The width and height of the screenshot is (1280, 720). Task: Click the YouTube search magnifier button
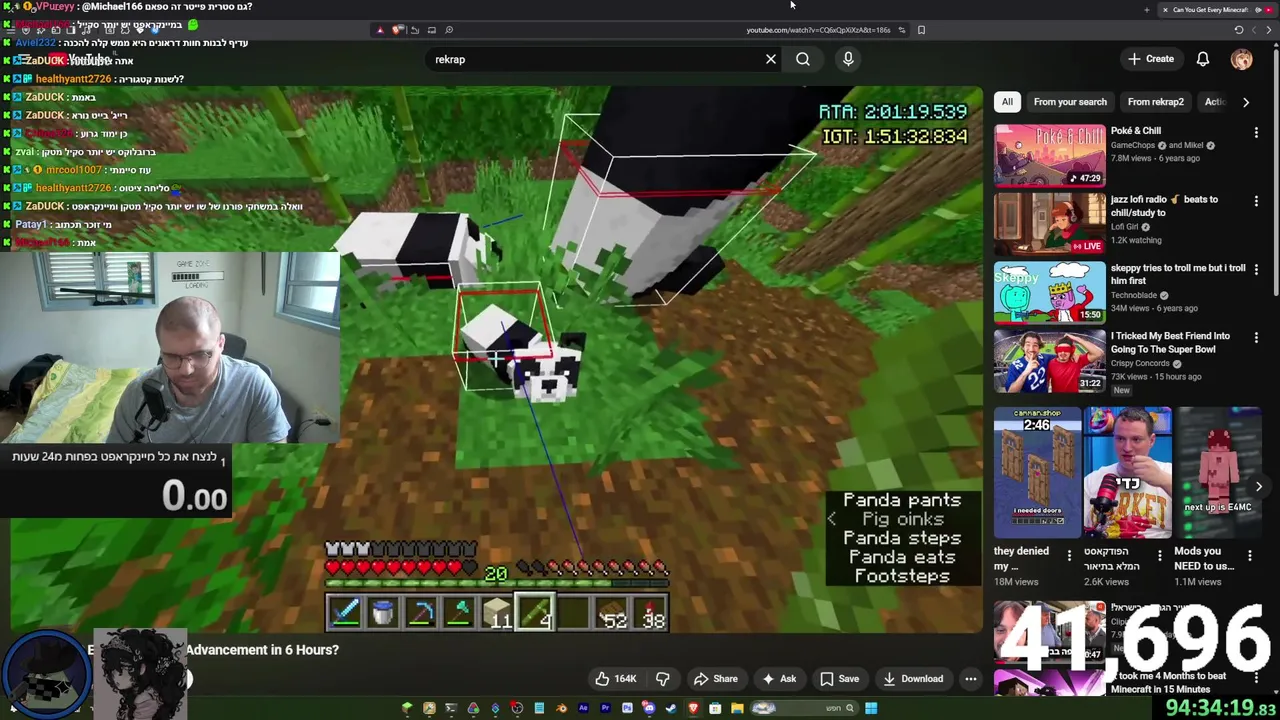point(803,59)
